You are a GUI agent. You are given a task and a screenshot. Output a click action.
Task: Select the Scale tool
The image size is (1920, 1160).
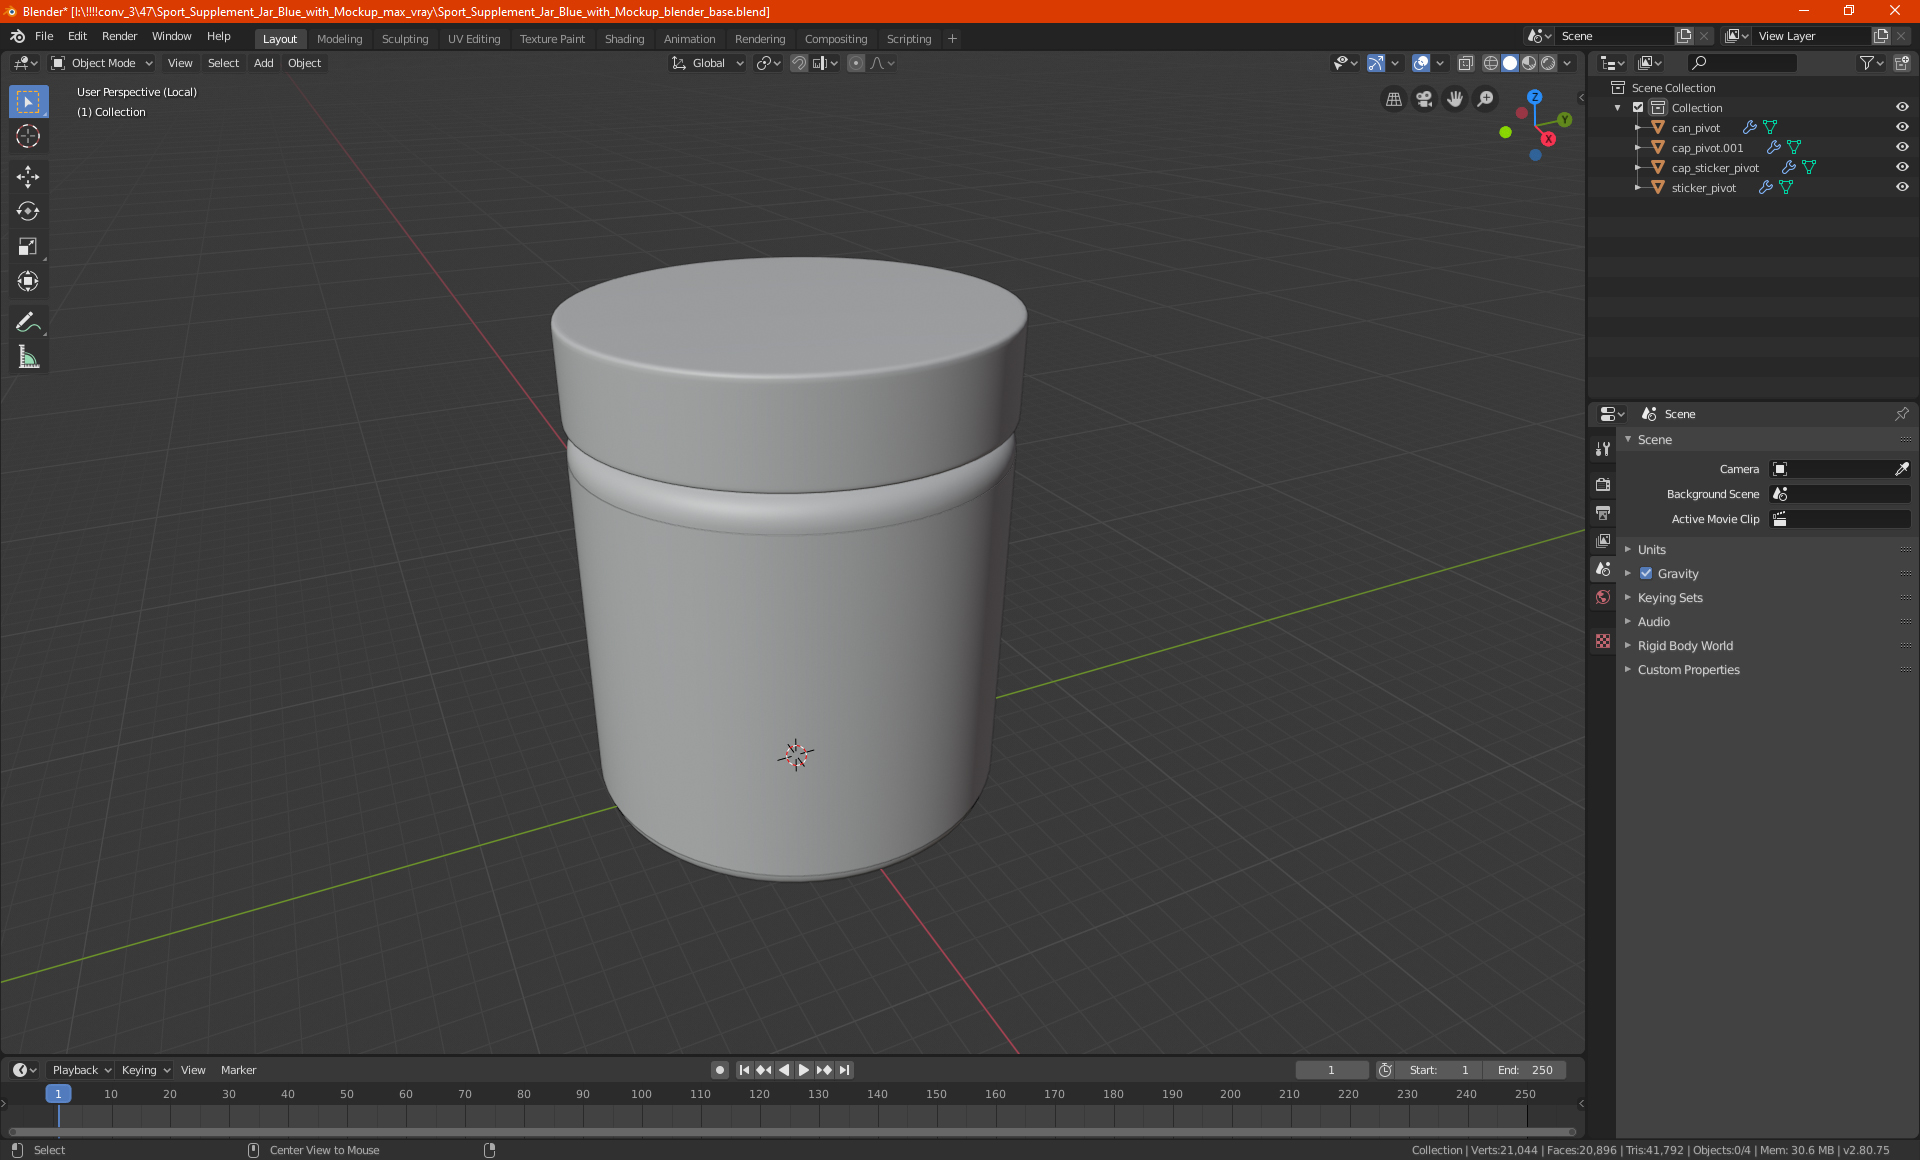pos(28,246)
